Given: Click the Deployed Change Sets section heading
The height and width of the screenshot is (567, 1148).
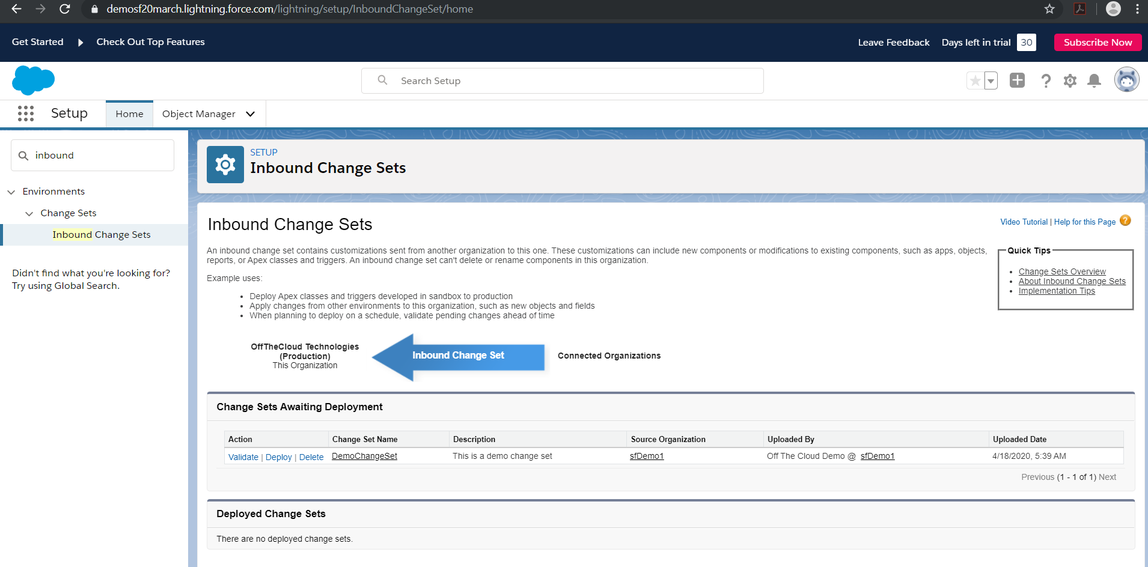Looking at the screenshot, I should tap(271, 514).
